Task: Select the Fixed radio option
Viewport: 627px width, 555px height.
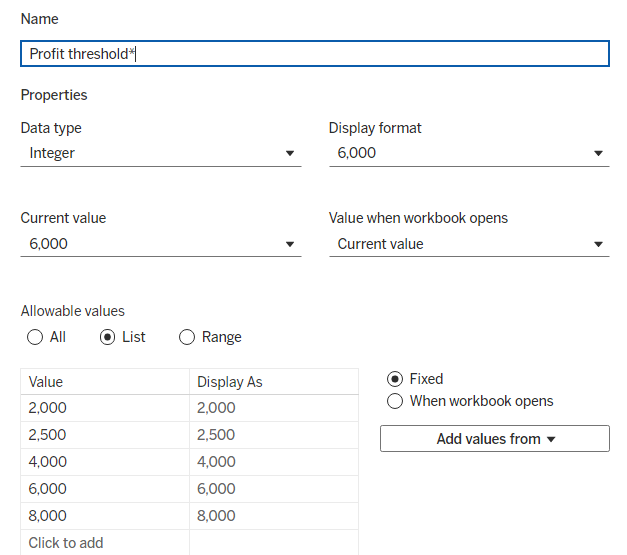Action: tap(395, 379)
